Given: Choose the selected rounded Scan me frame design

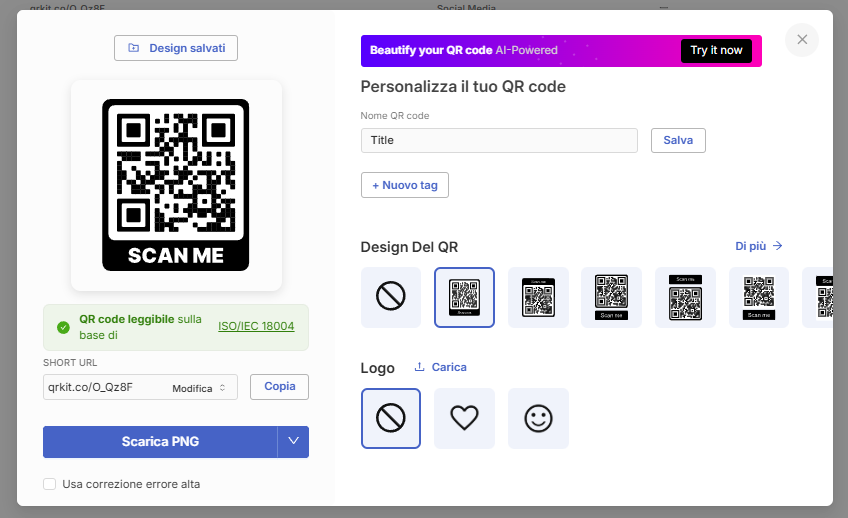Looking at the screenshot, I should pos(464,297).
